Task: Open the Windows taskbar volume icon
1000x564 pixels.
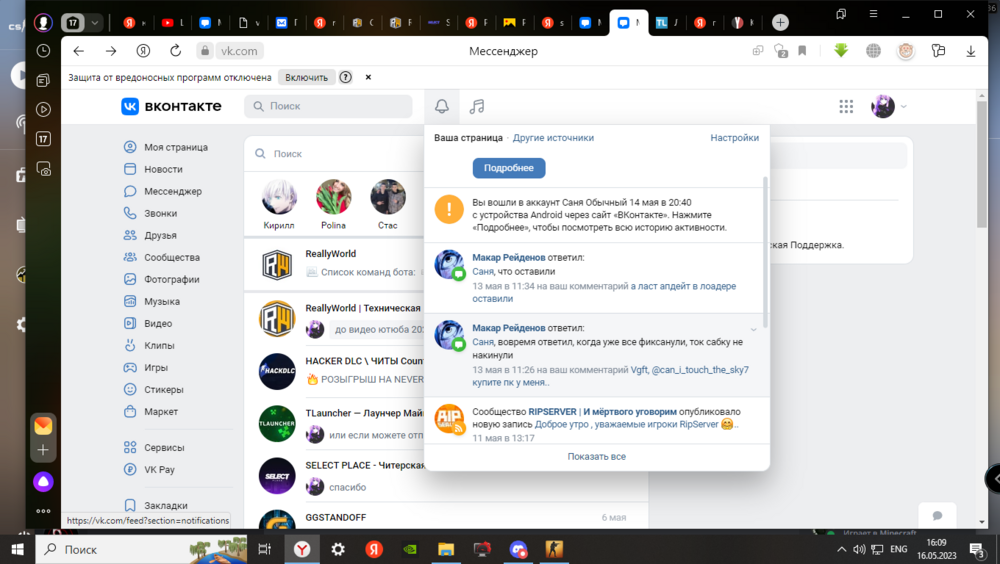Action: pos(859,549)
